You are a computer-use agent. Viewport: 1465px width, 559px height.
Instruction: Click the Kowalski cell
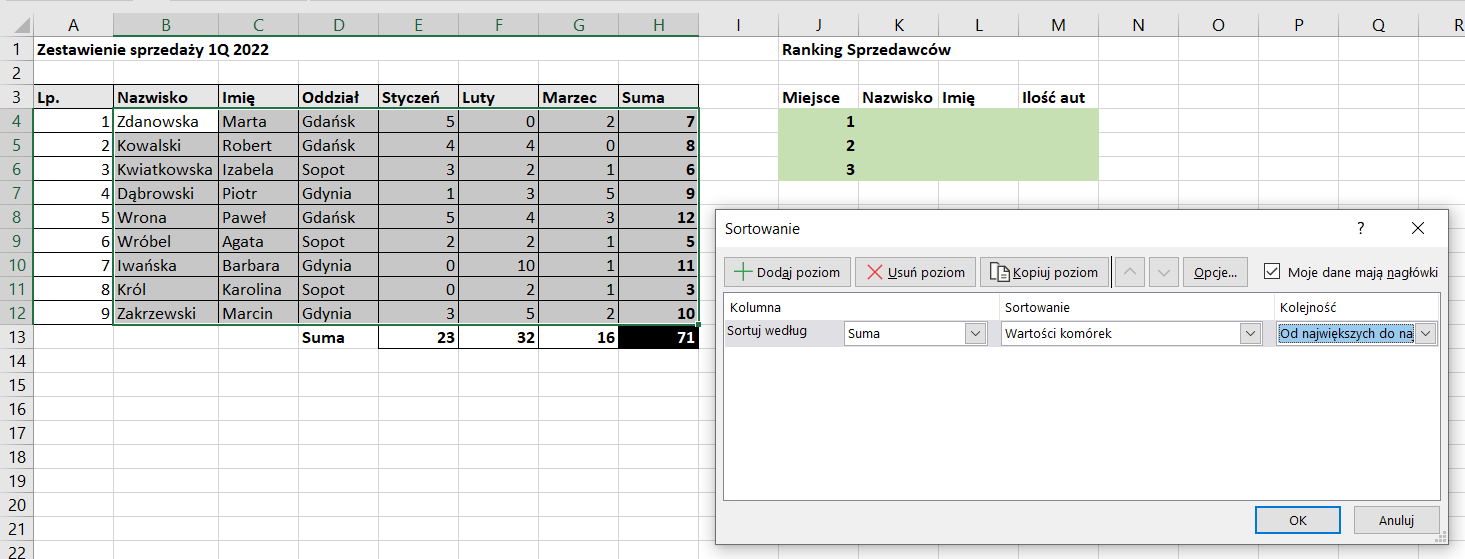(166, 145)
